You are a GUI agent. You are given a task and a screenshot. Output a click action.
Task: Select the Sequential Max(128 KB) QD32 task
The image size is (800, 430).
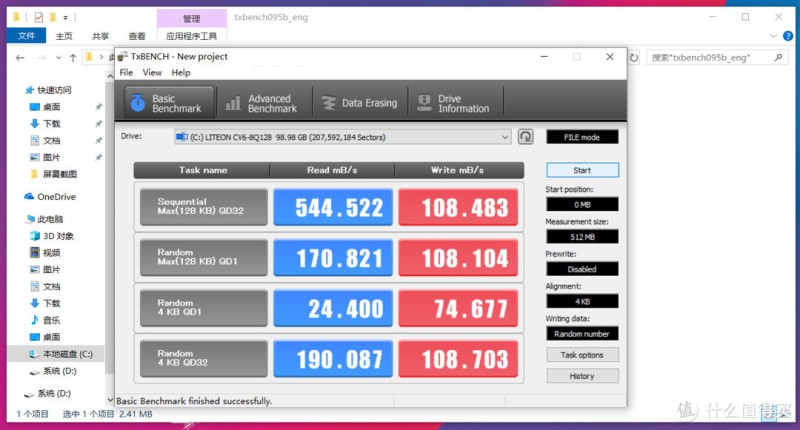(x=204, y=207)
